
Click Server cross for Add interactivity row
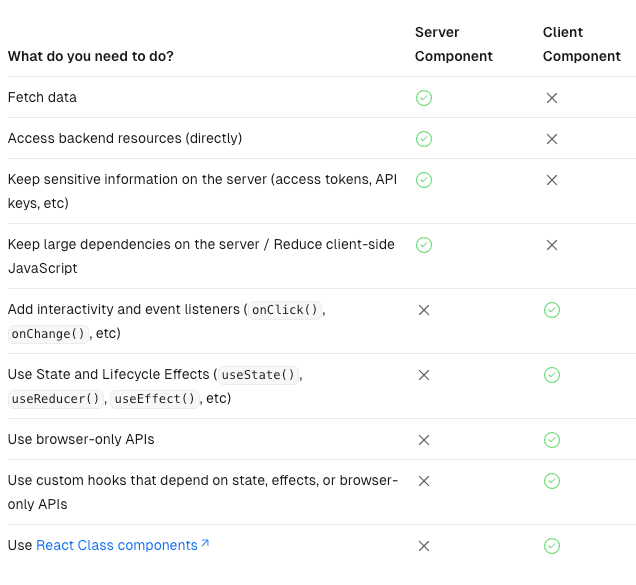(x=424, y=310)
